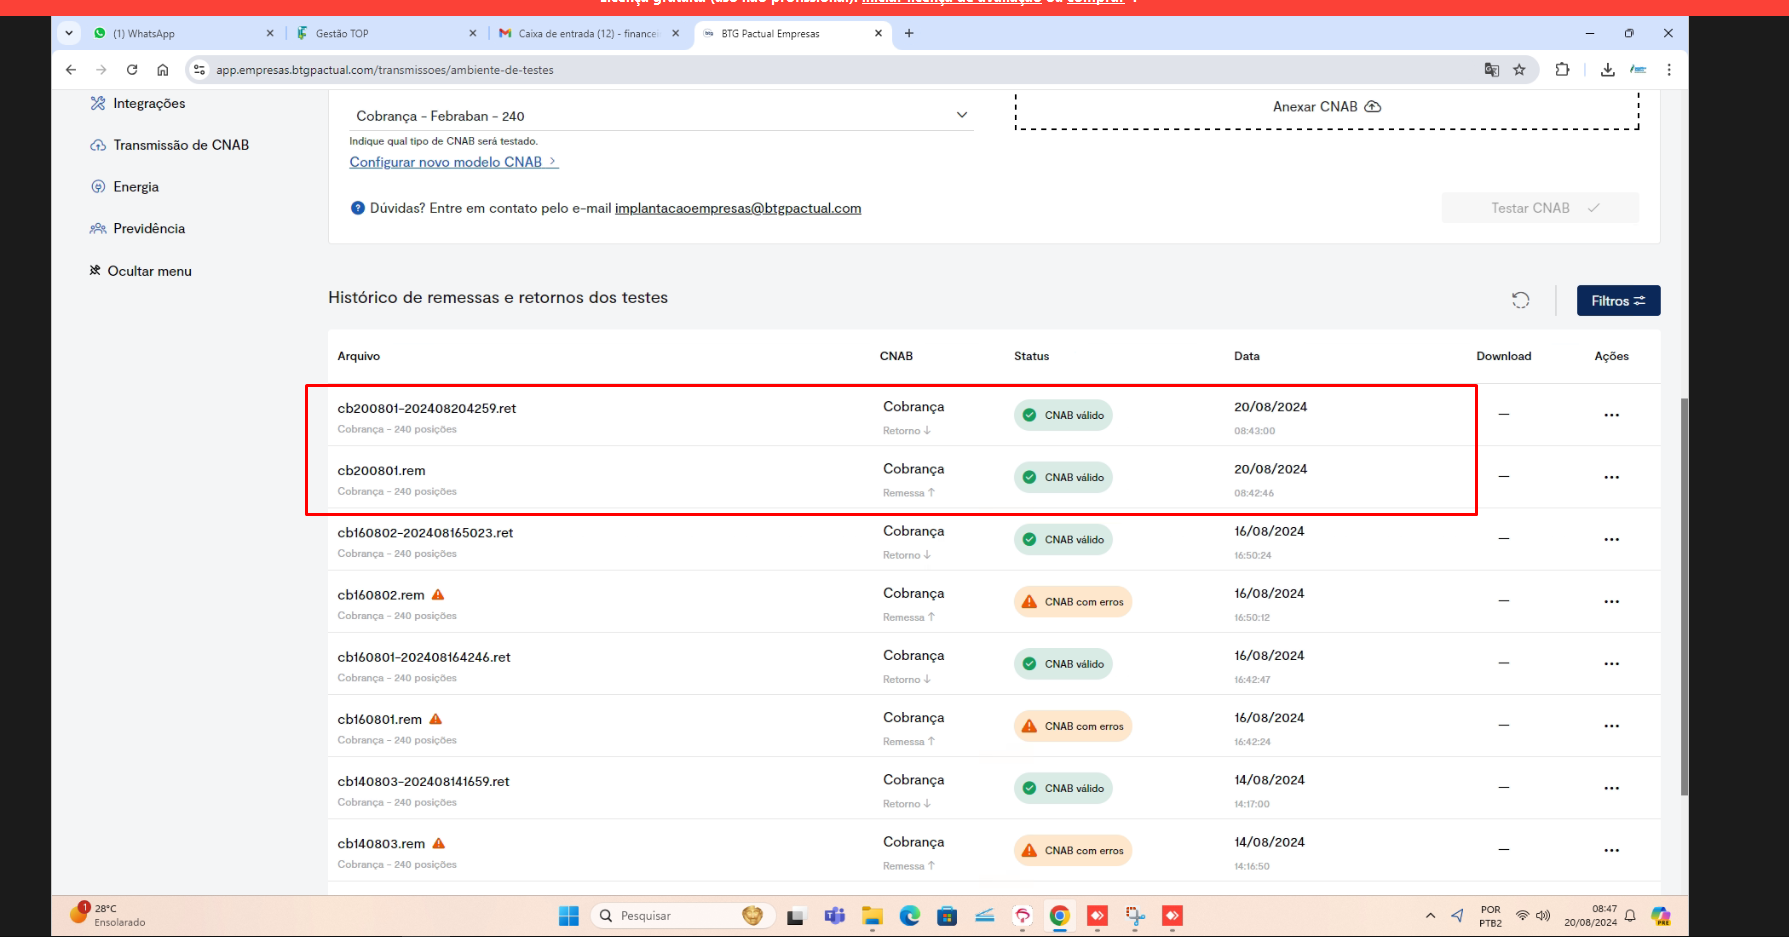Open the taskbar clock showing 08:47
This screenshot has height=937, width=1789.
tap(1591, 916)
